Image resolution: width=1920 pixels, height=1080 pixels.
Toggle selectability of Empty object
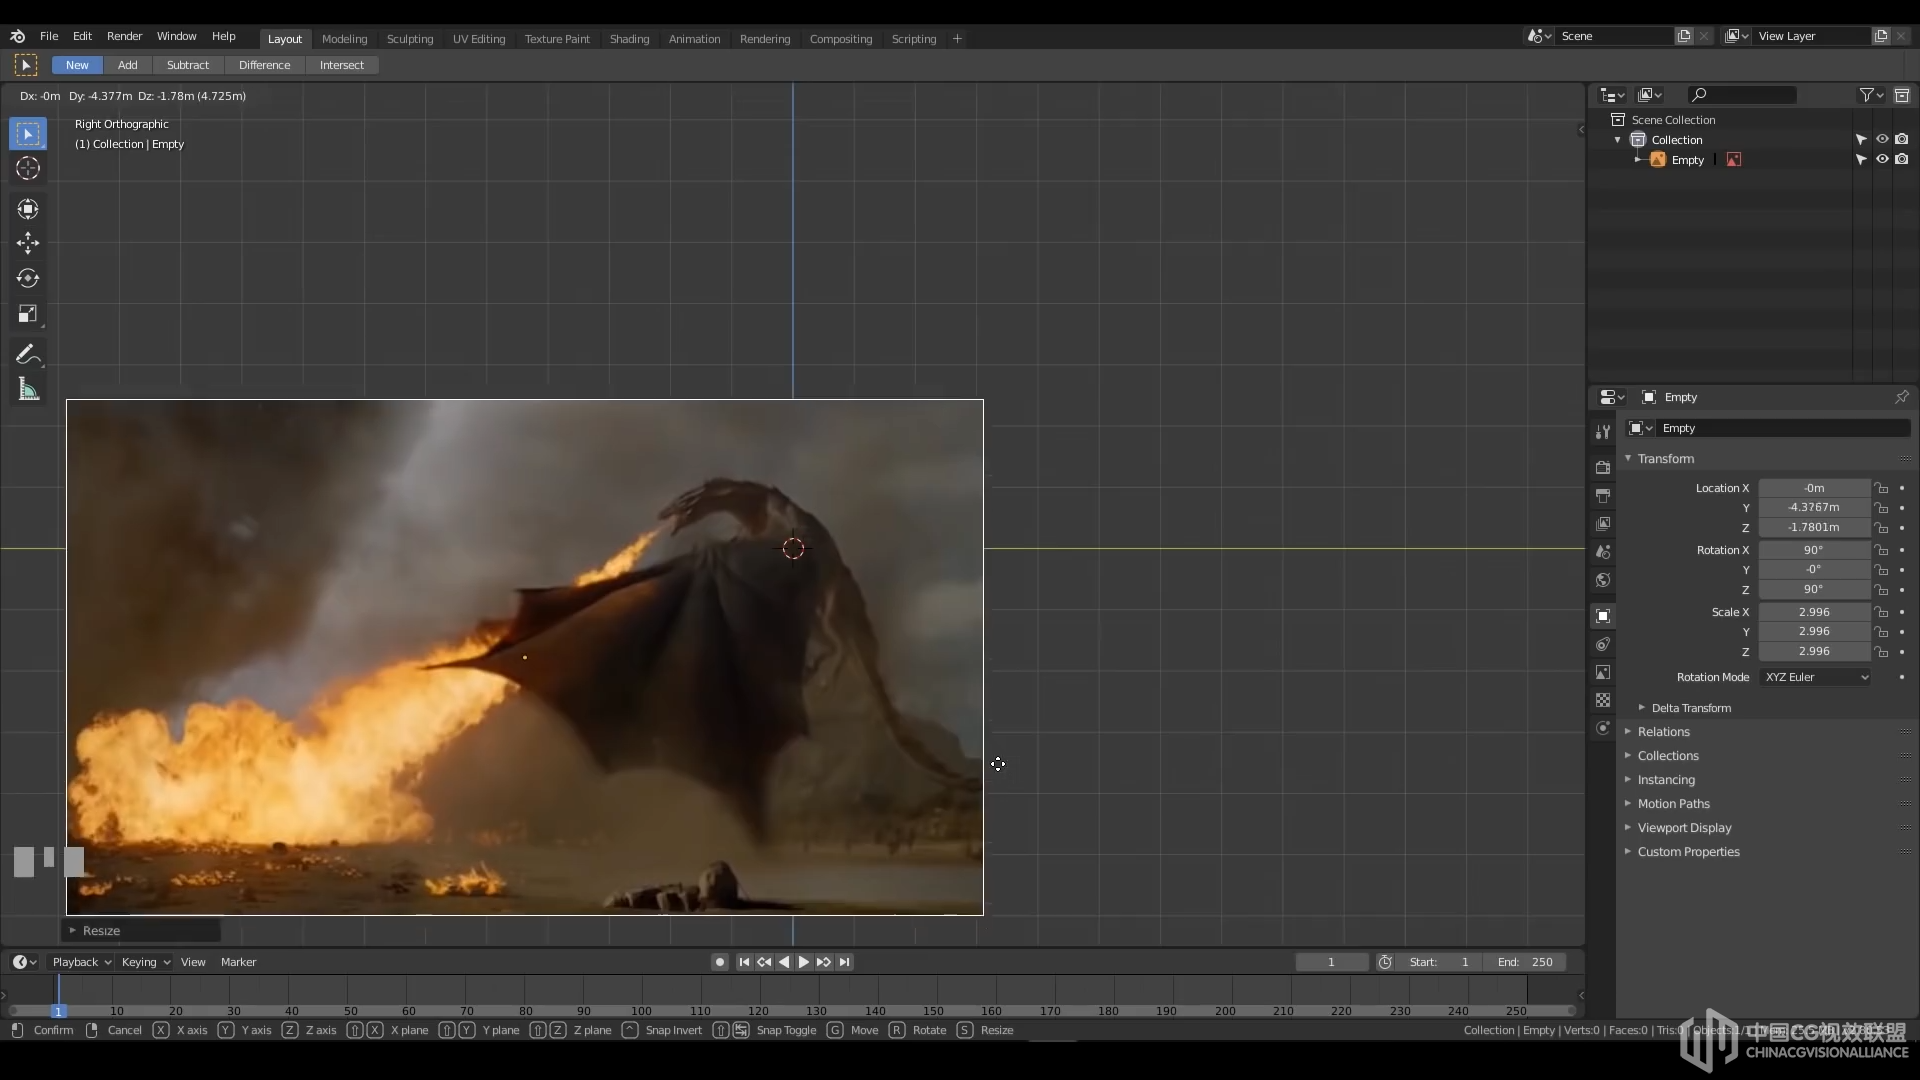click(x=1861, y=160)
